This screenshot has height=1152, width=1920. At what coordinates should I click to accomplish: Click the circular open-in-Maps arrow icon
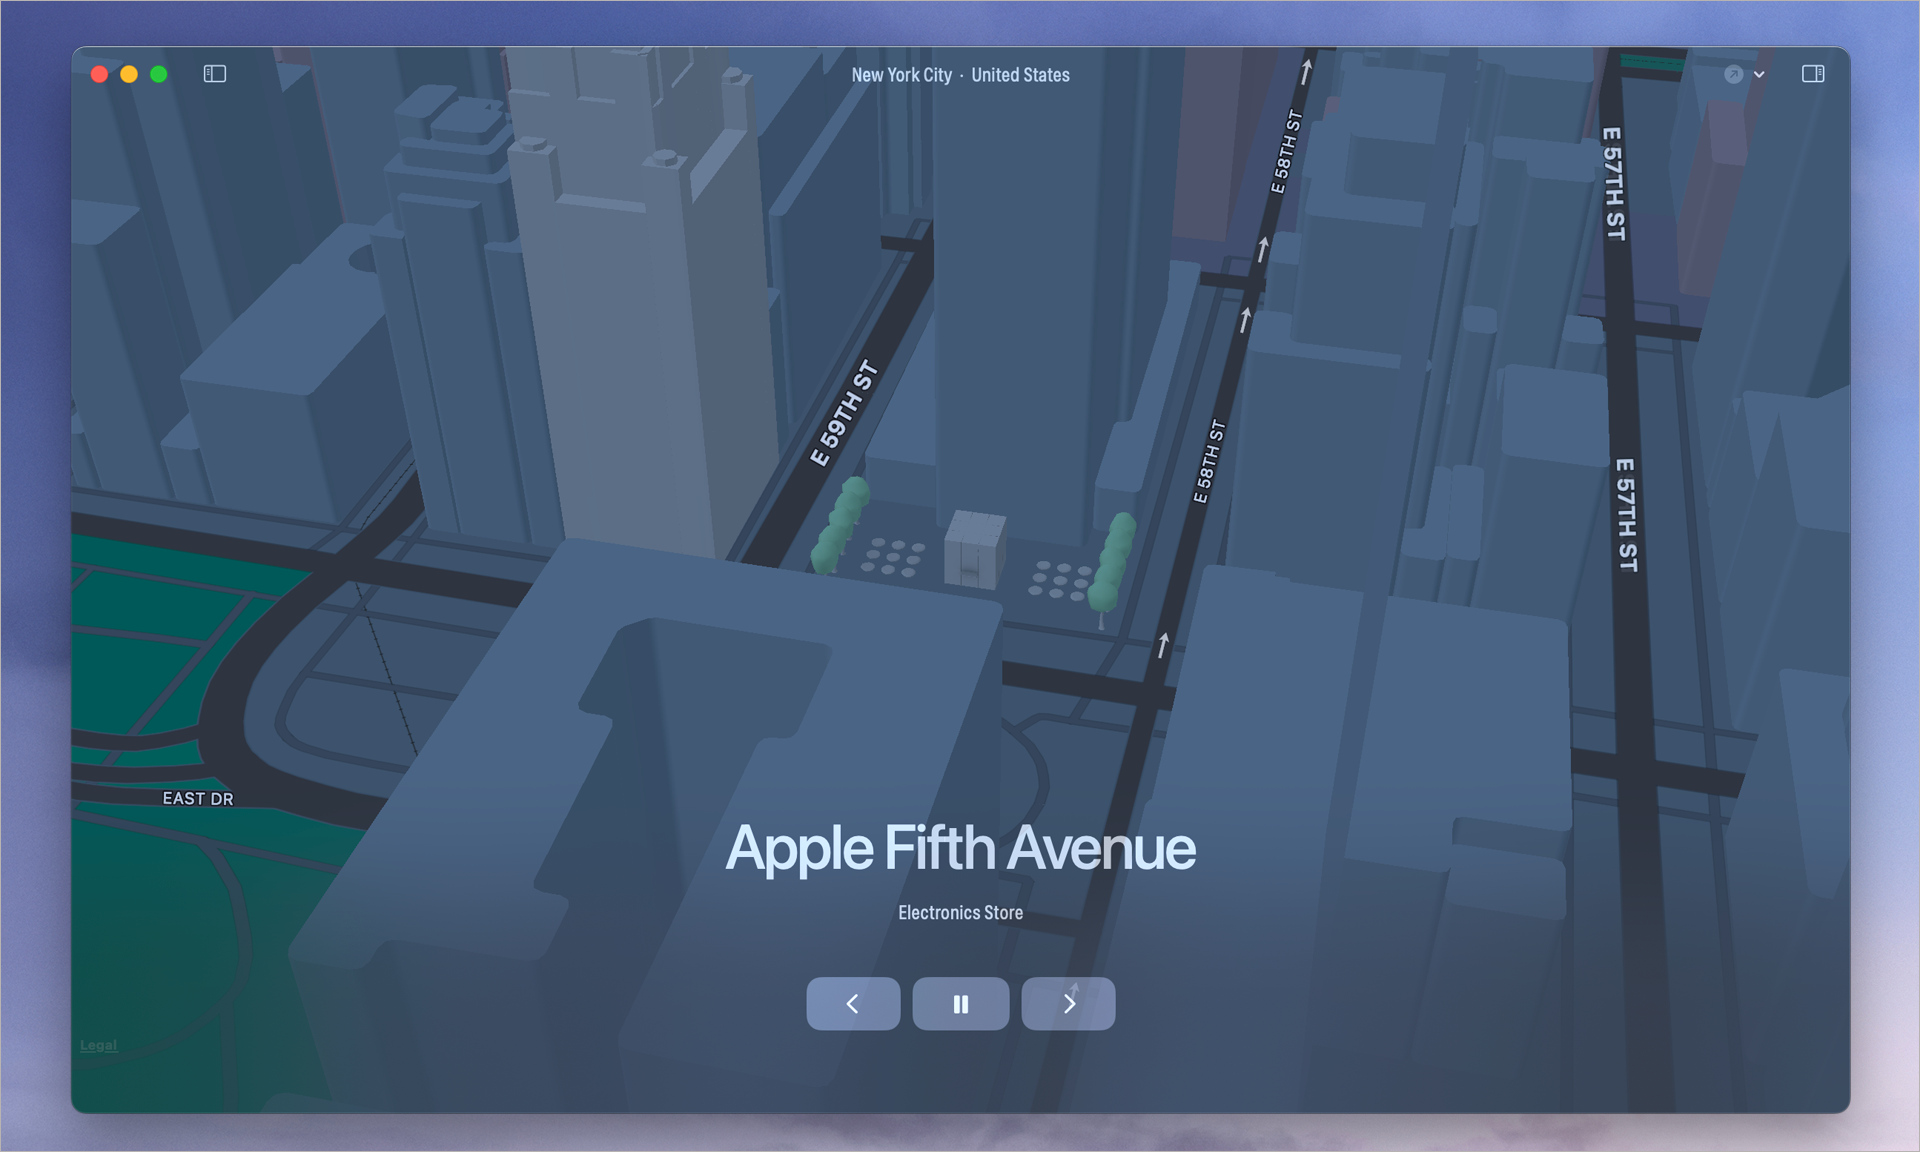point(1734,75)
